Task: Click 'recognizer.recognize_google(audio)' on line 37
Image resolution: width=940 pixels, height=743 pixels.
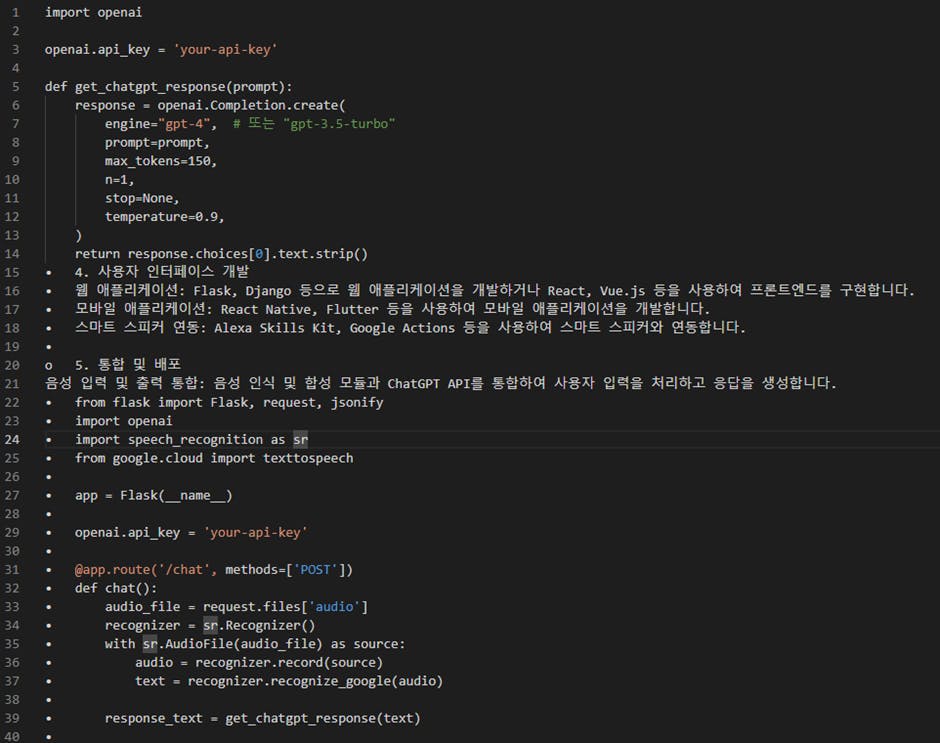Action: [x=315, y=681]
